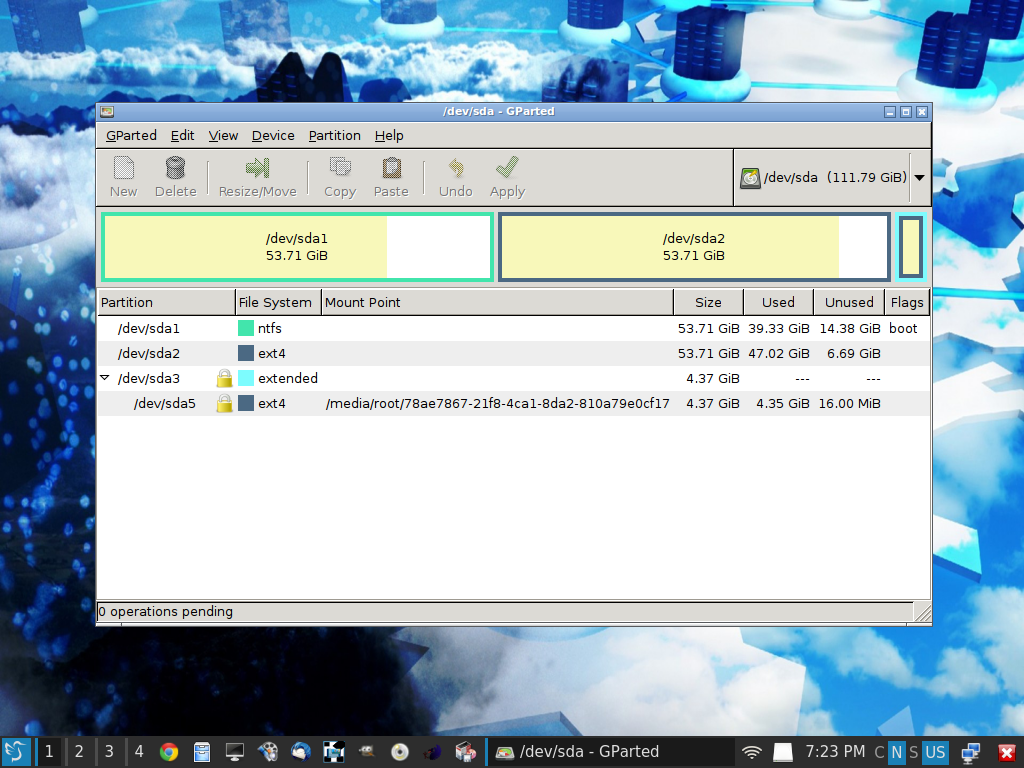
Task: Click the Flags column header
Action: coord(907,302)
